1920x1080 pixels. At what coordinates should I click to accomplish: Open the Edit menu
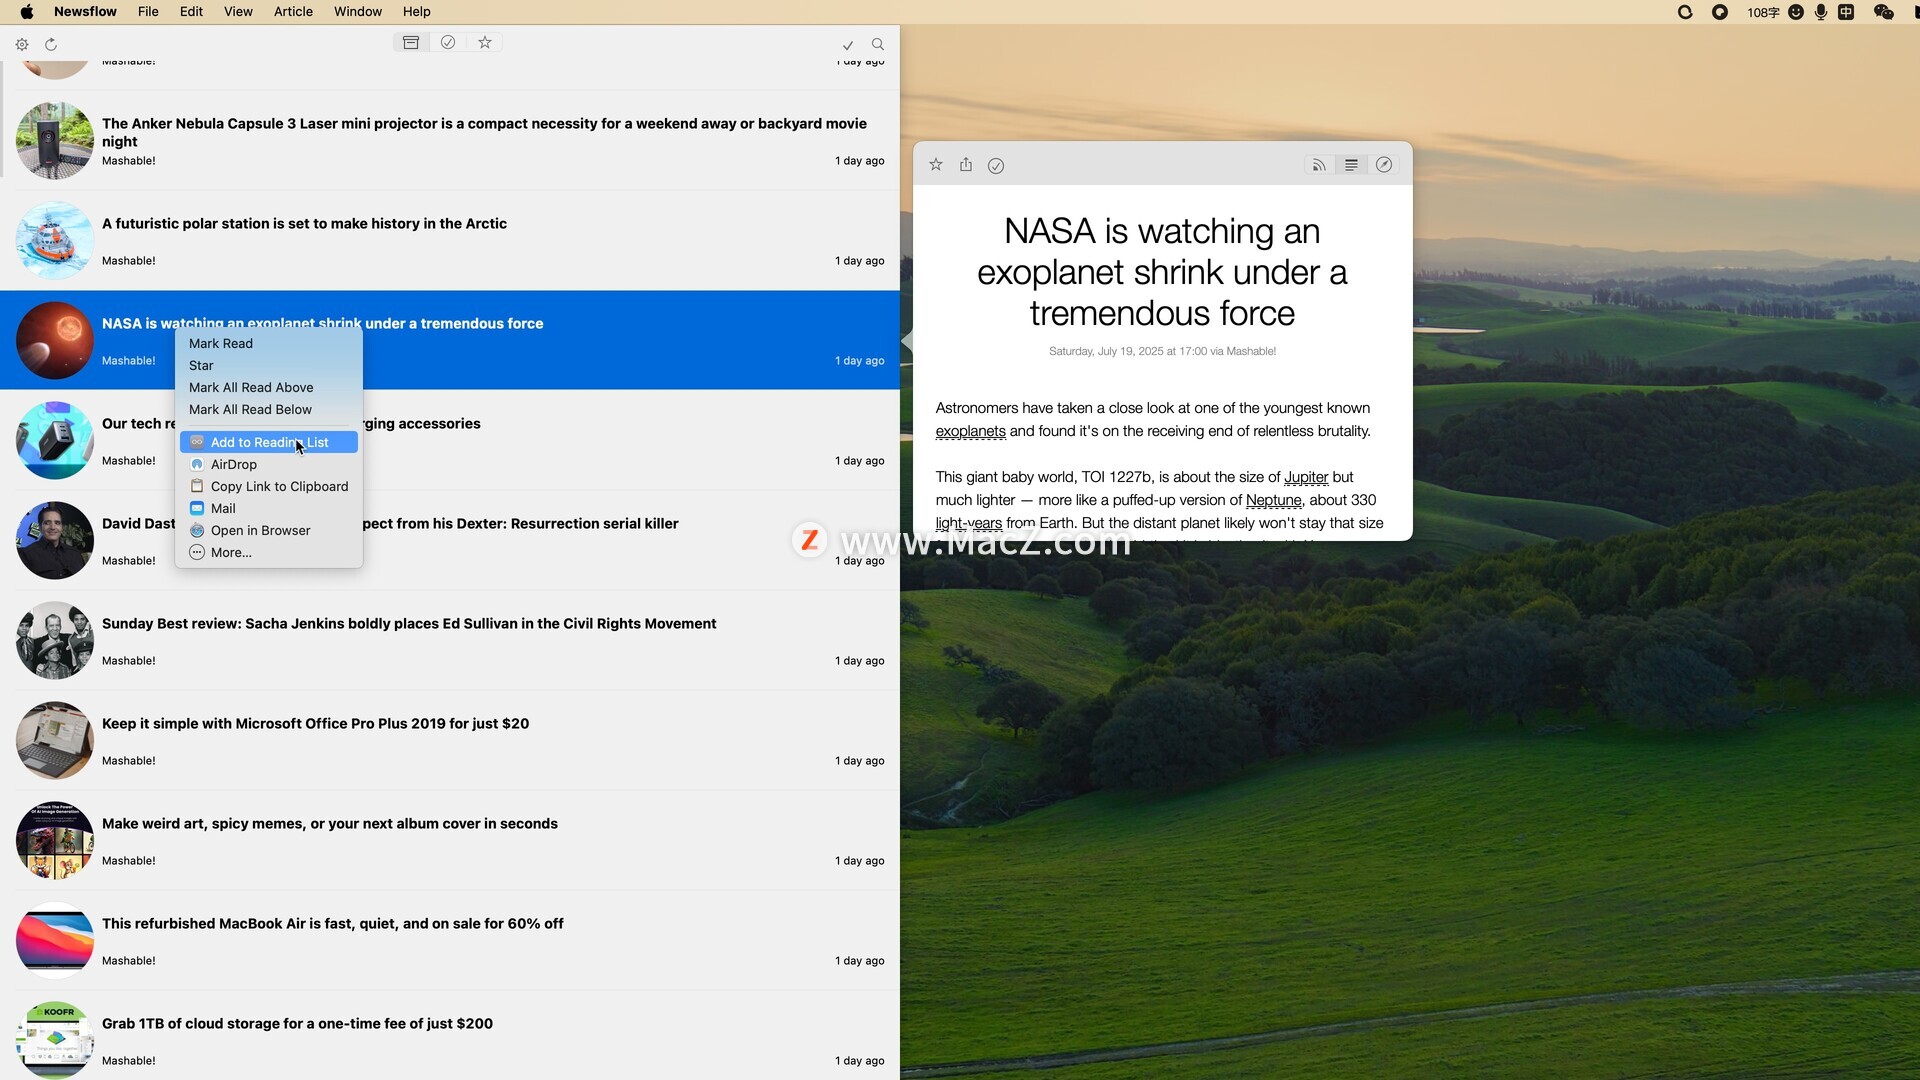(x=191, y=12)
